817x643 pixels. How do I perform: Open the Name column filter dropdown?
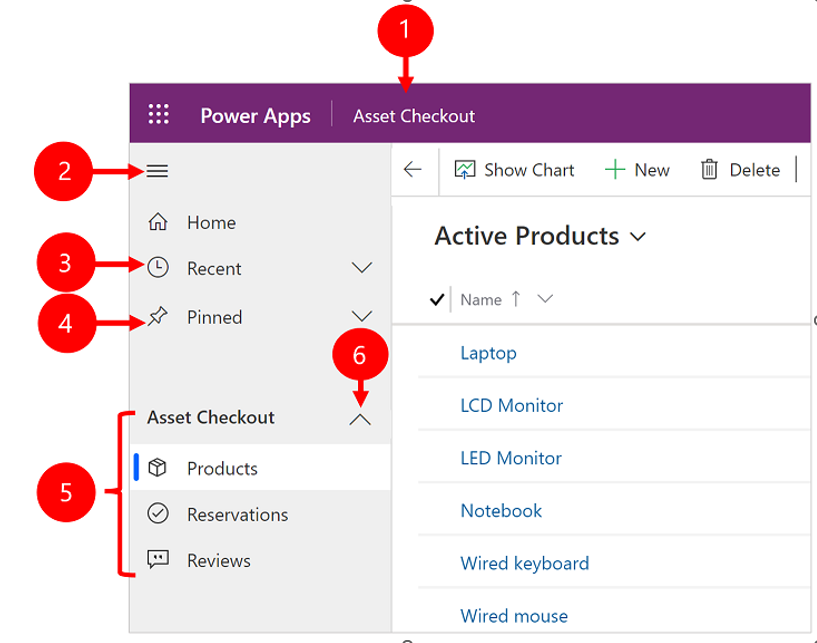tap(545, 299)
